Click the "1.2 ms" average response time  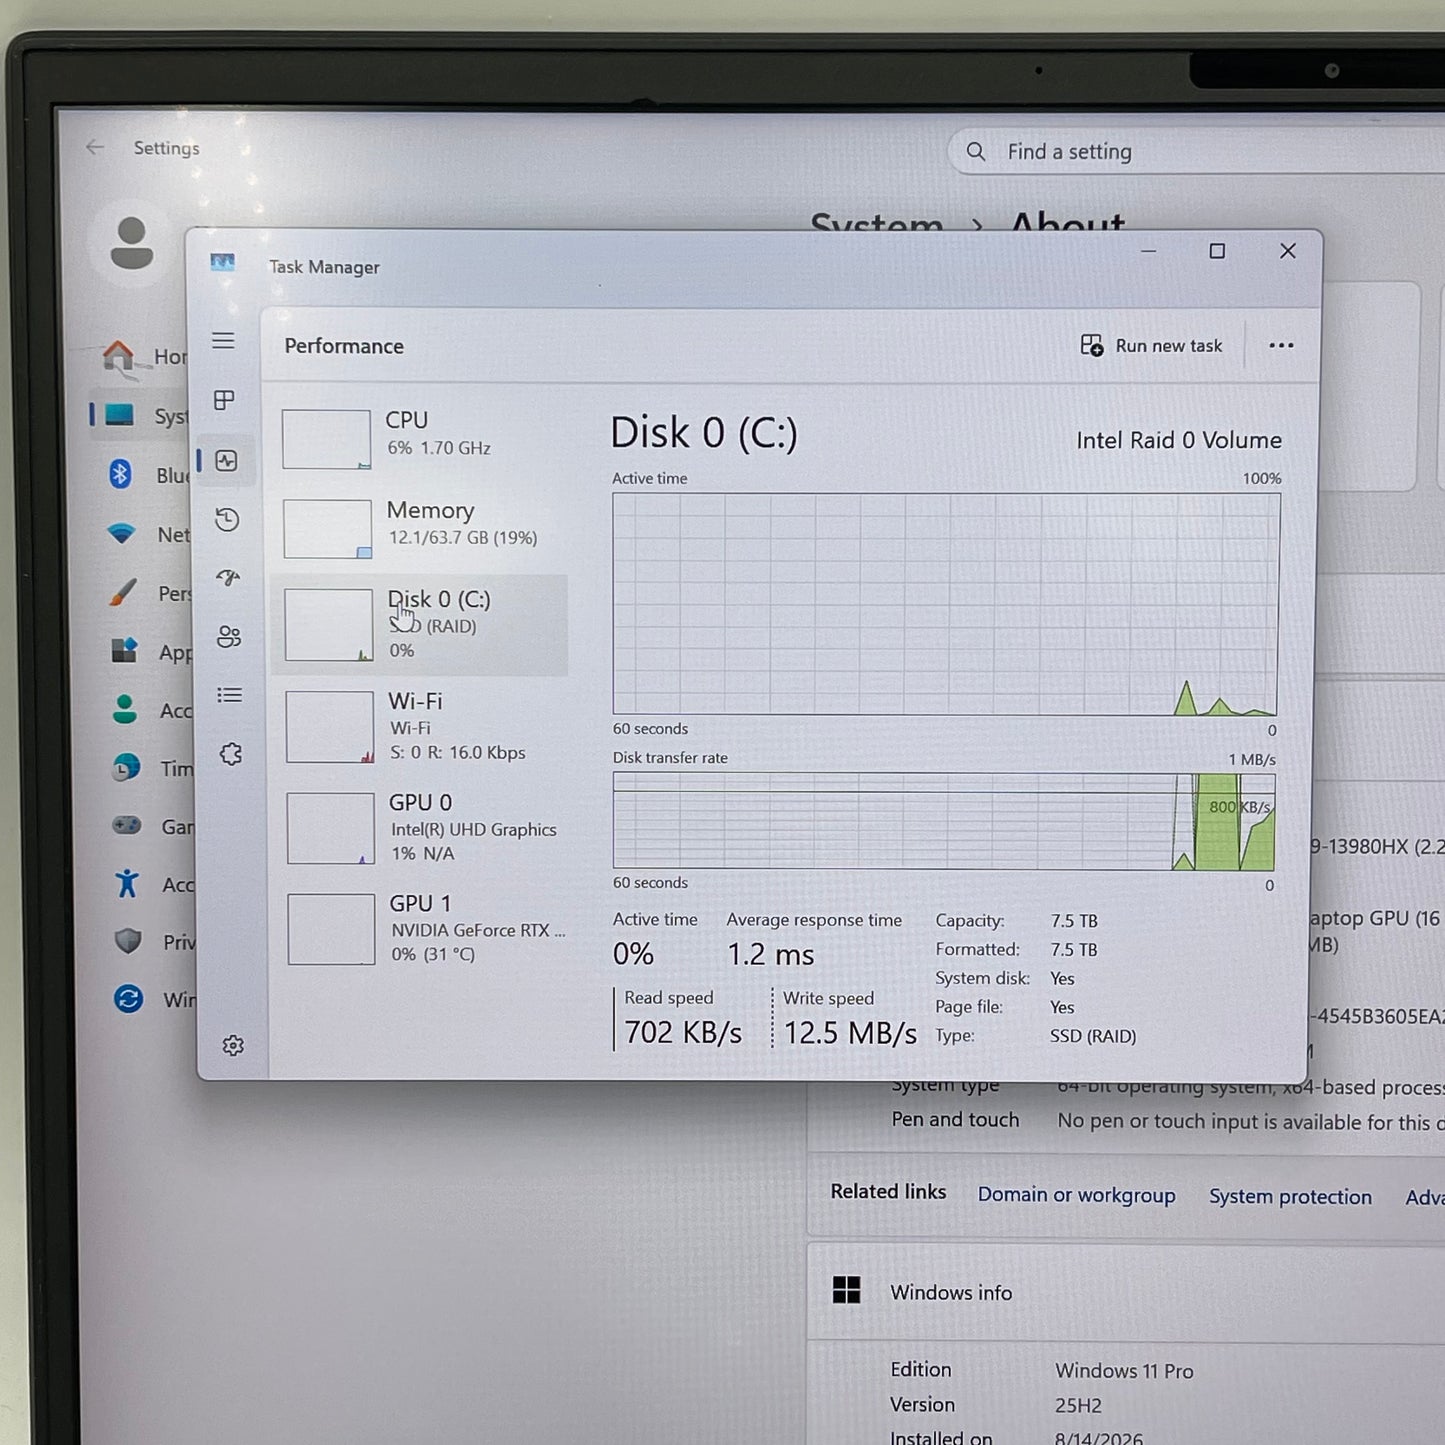pos(771,955)
